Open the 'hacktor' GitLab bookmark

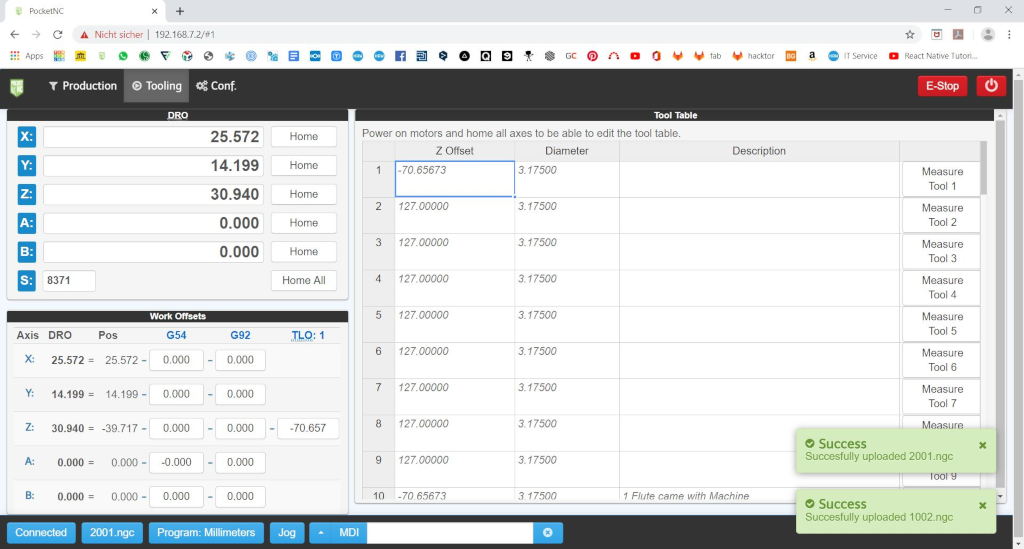(x=754, y=56)
